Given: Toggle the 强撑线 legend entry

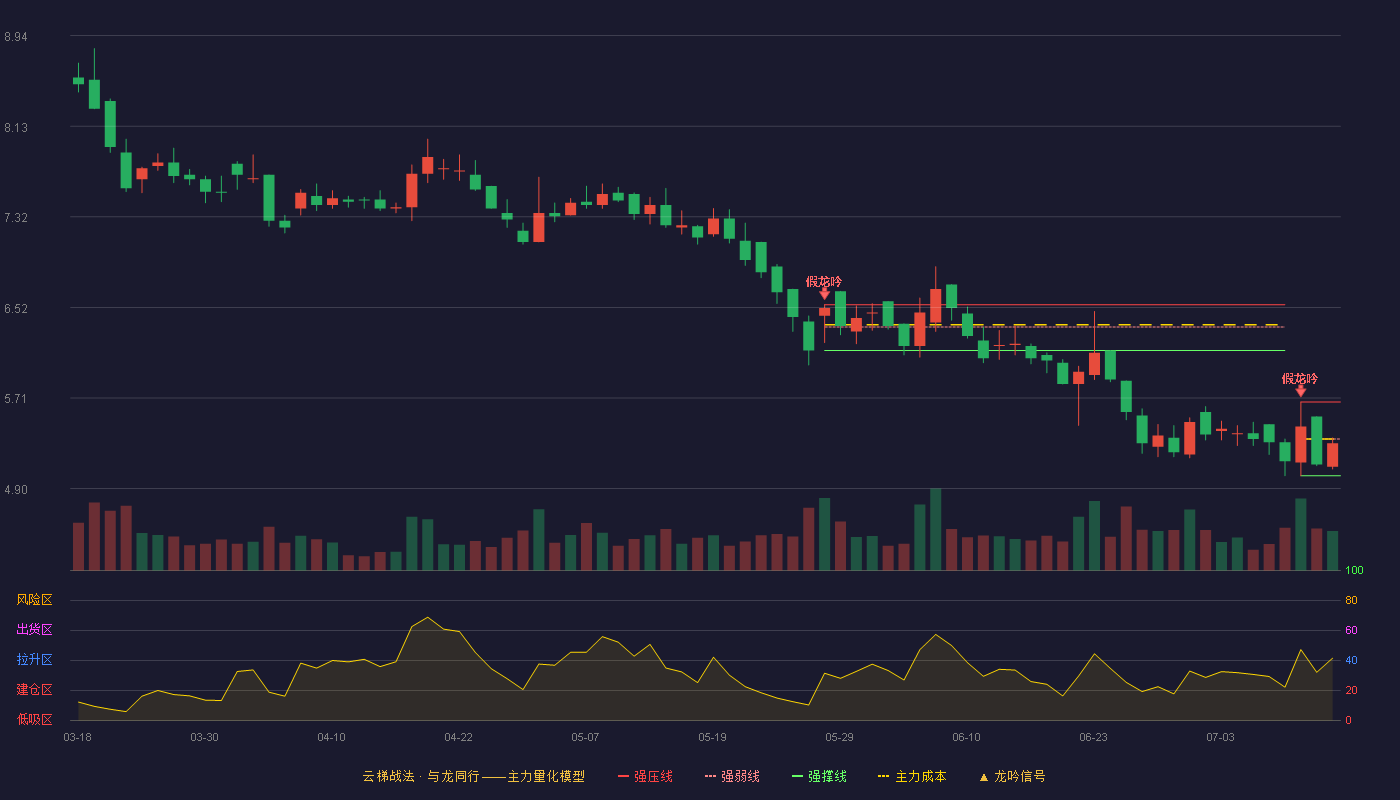Looking at the screenshot, I should coord(819,776).
